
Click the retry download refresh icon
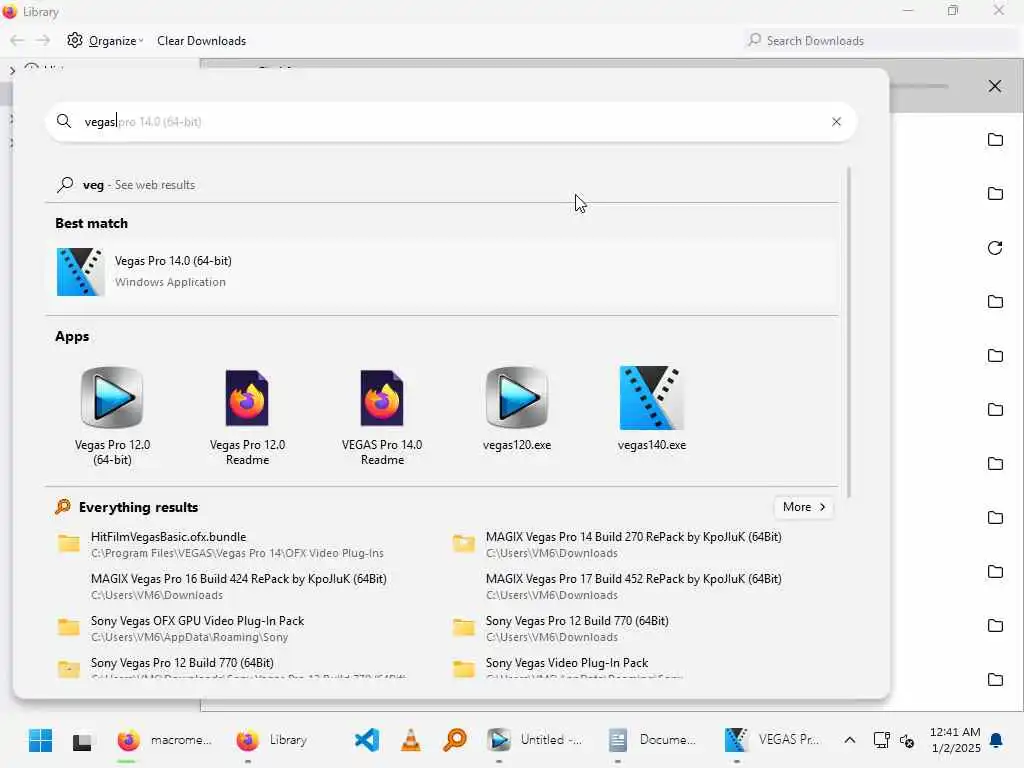tap(995, 248)
